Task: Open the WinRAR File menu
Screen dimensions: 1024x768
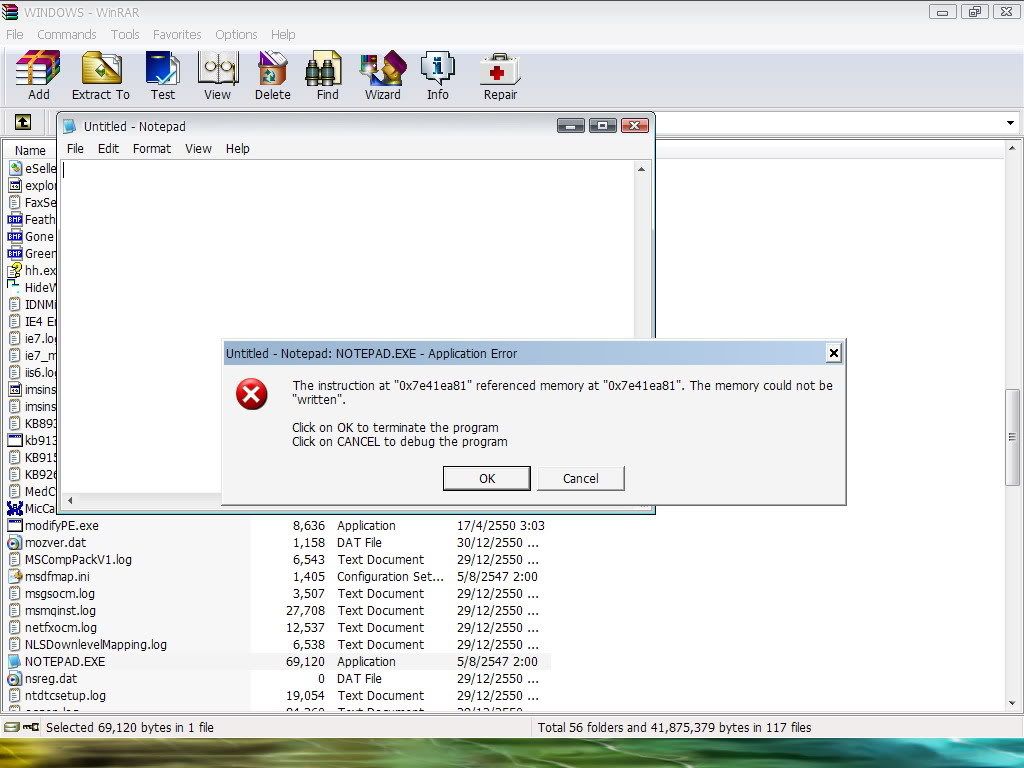Action: point(14,35)
